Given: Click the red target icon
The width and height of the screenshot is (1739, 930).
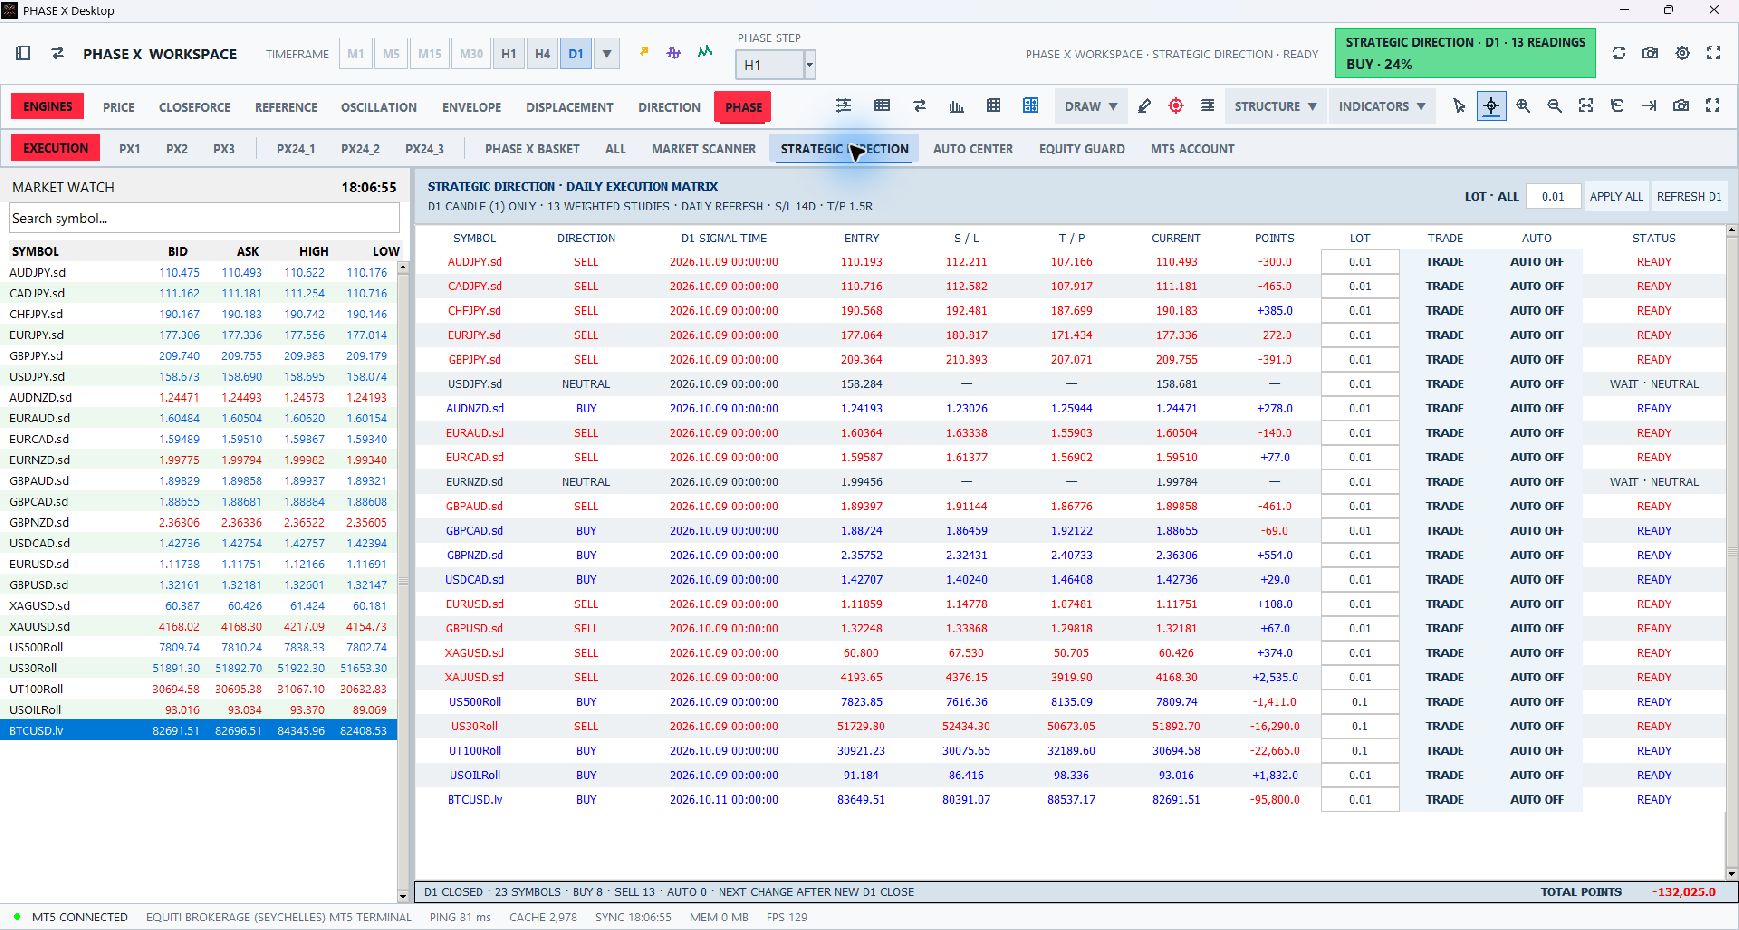Looking at the screenshot, I should click(1176, 106).
